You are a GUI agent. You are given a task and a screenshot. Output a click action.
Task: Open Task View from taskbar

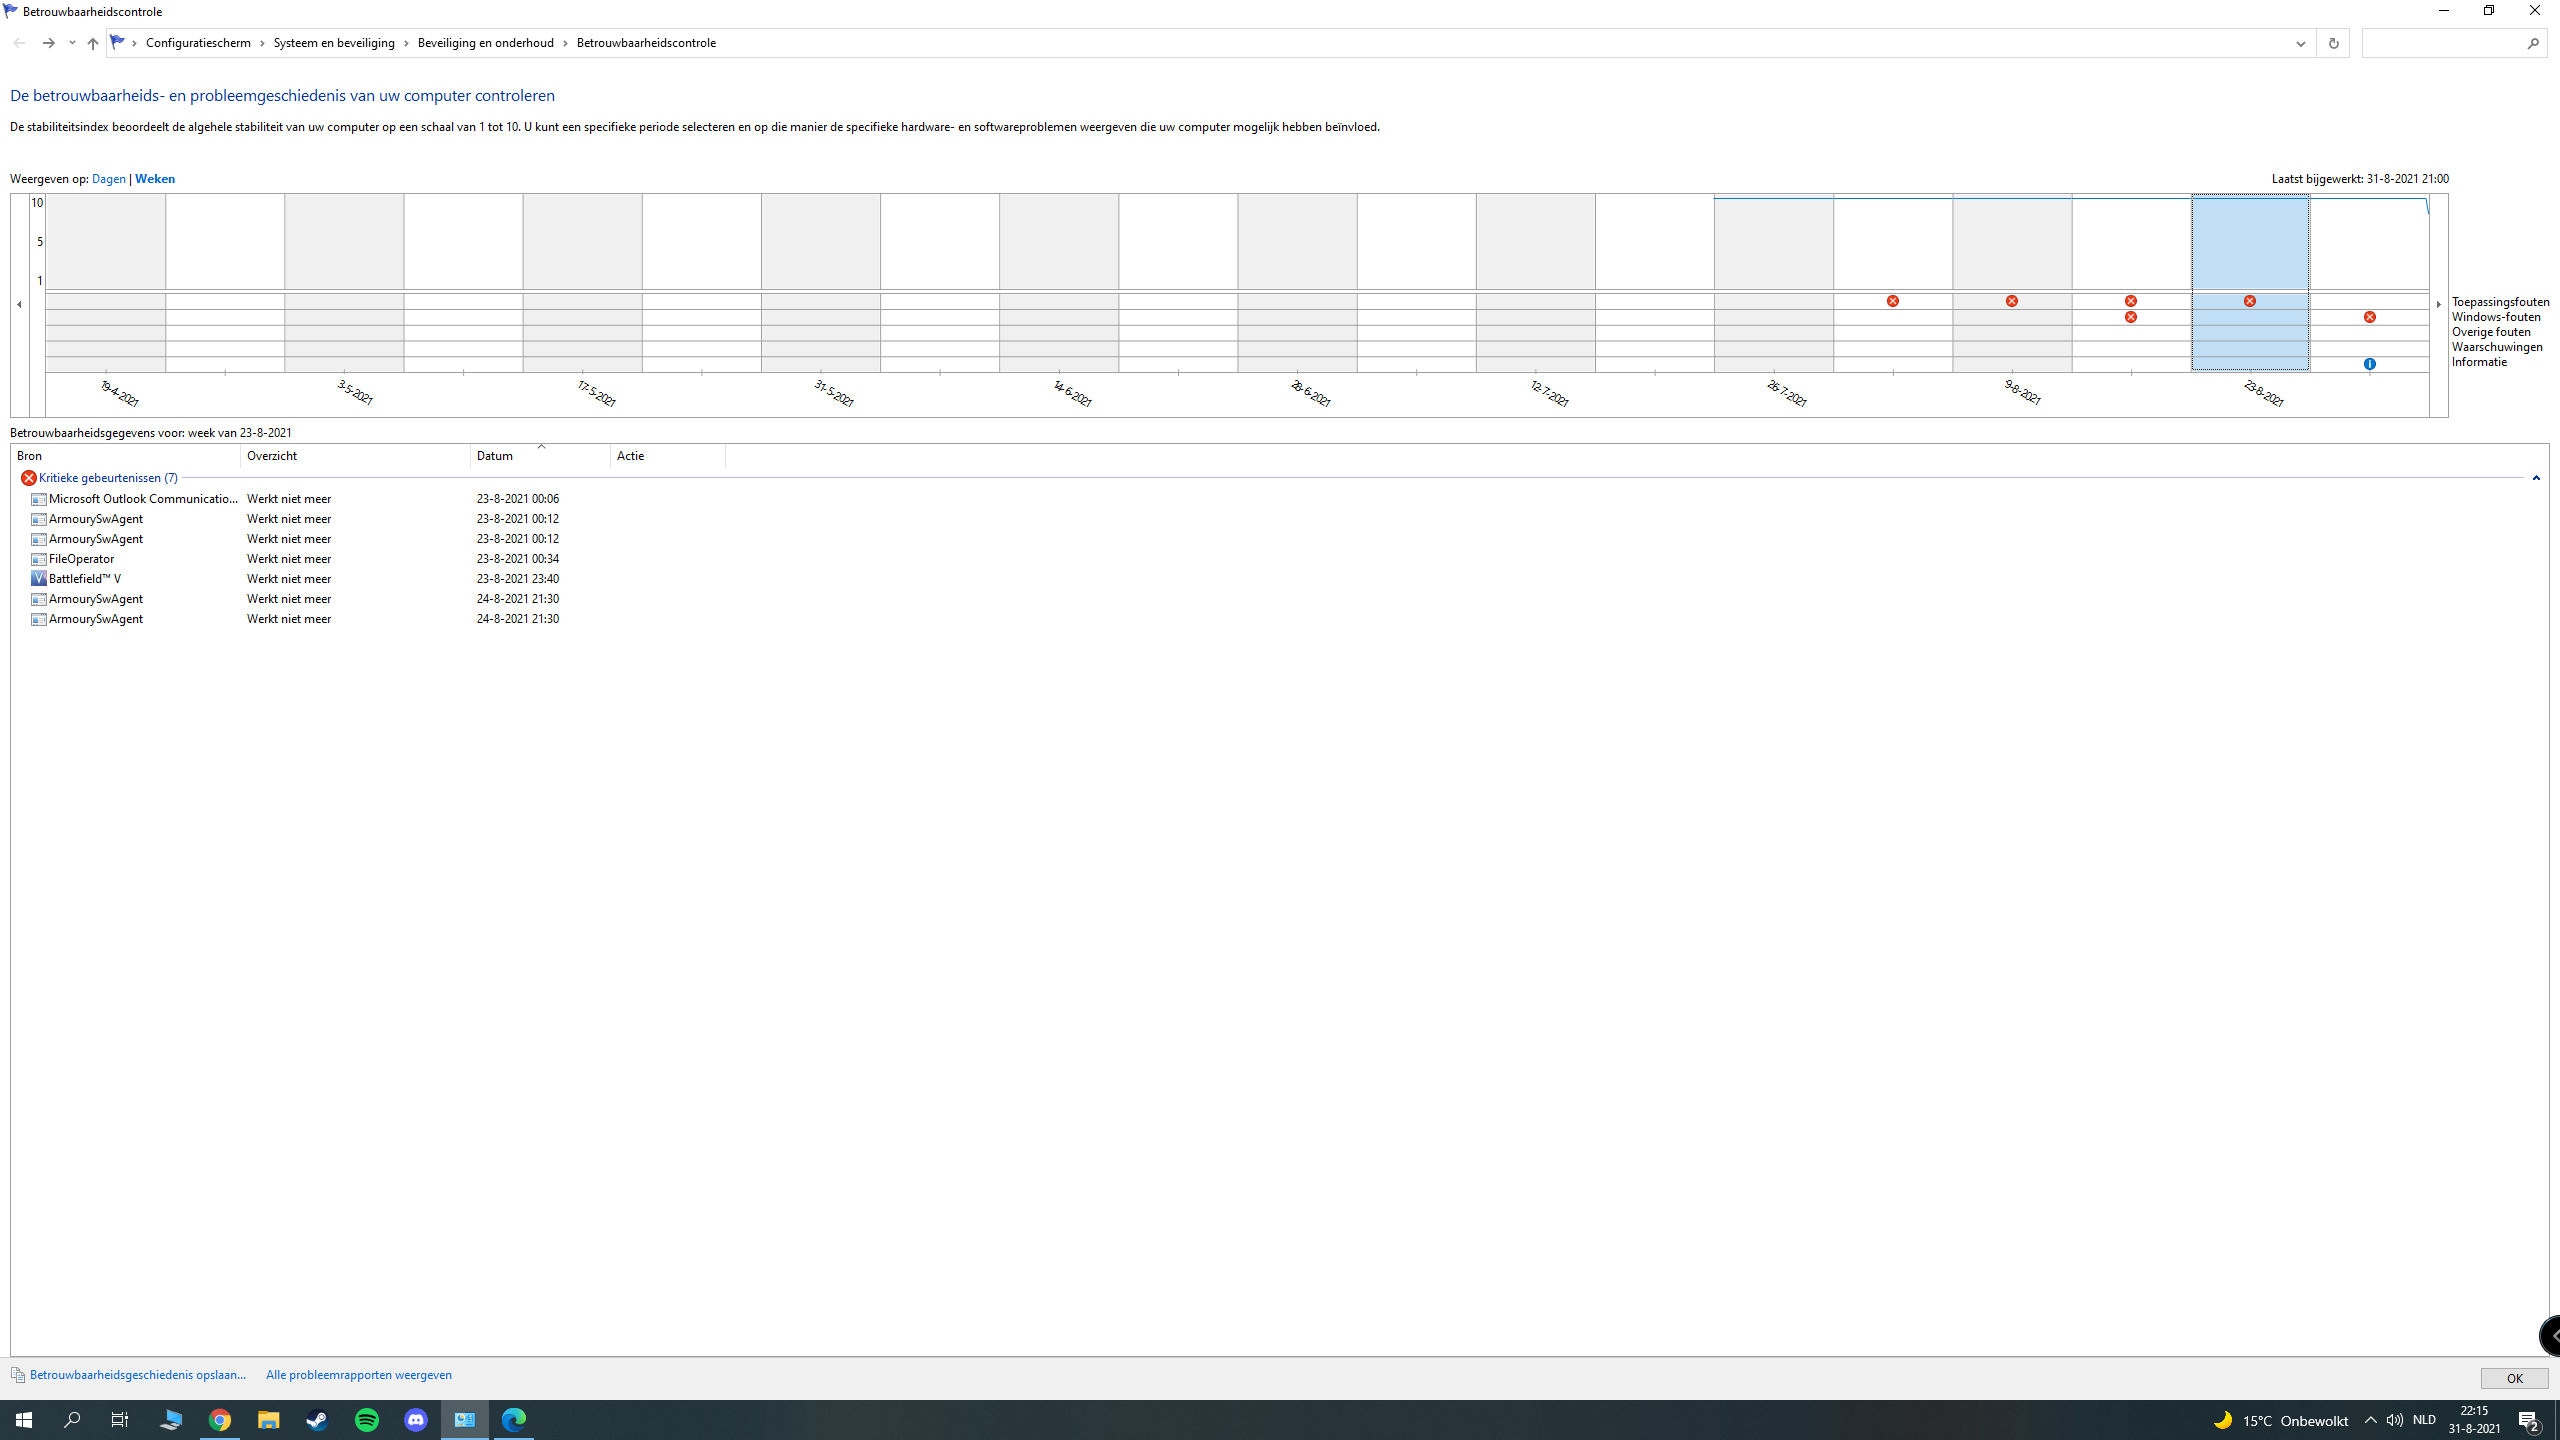pyautogui.click(x=120, y=1420)
